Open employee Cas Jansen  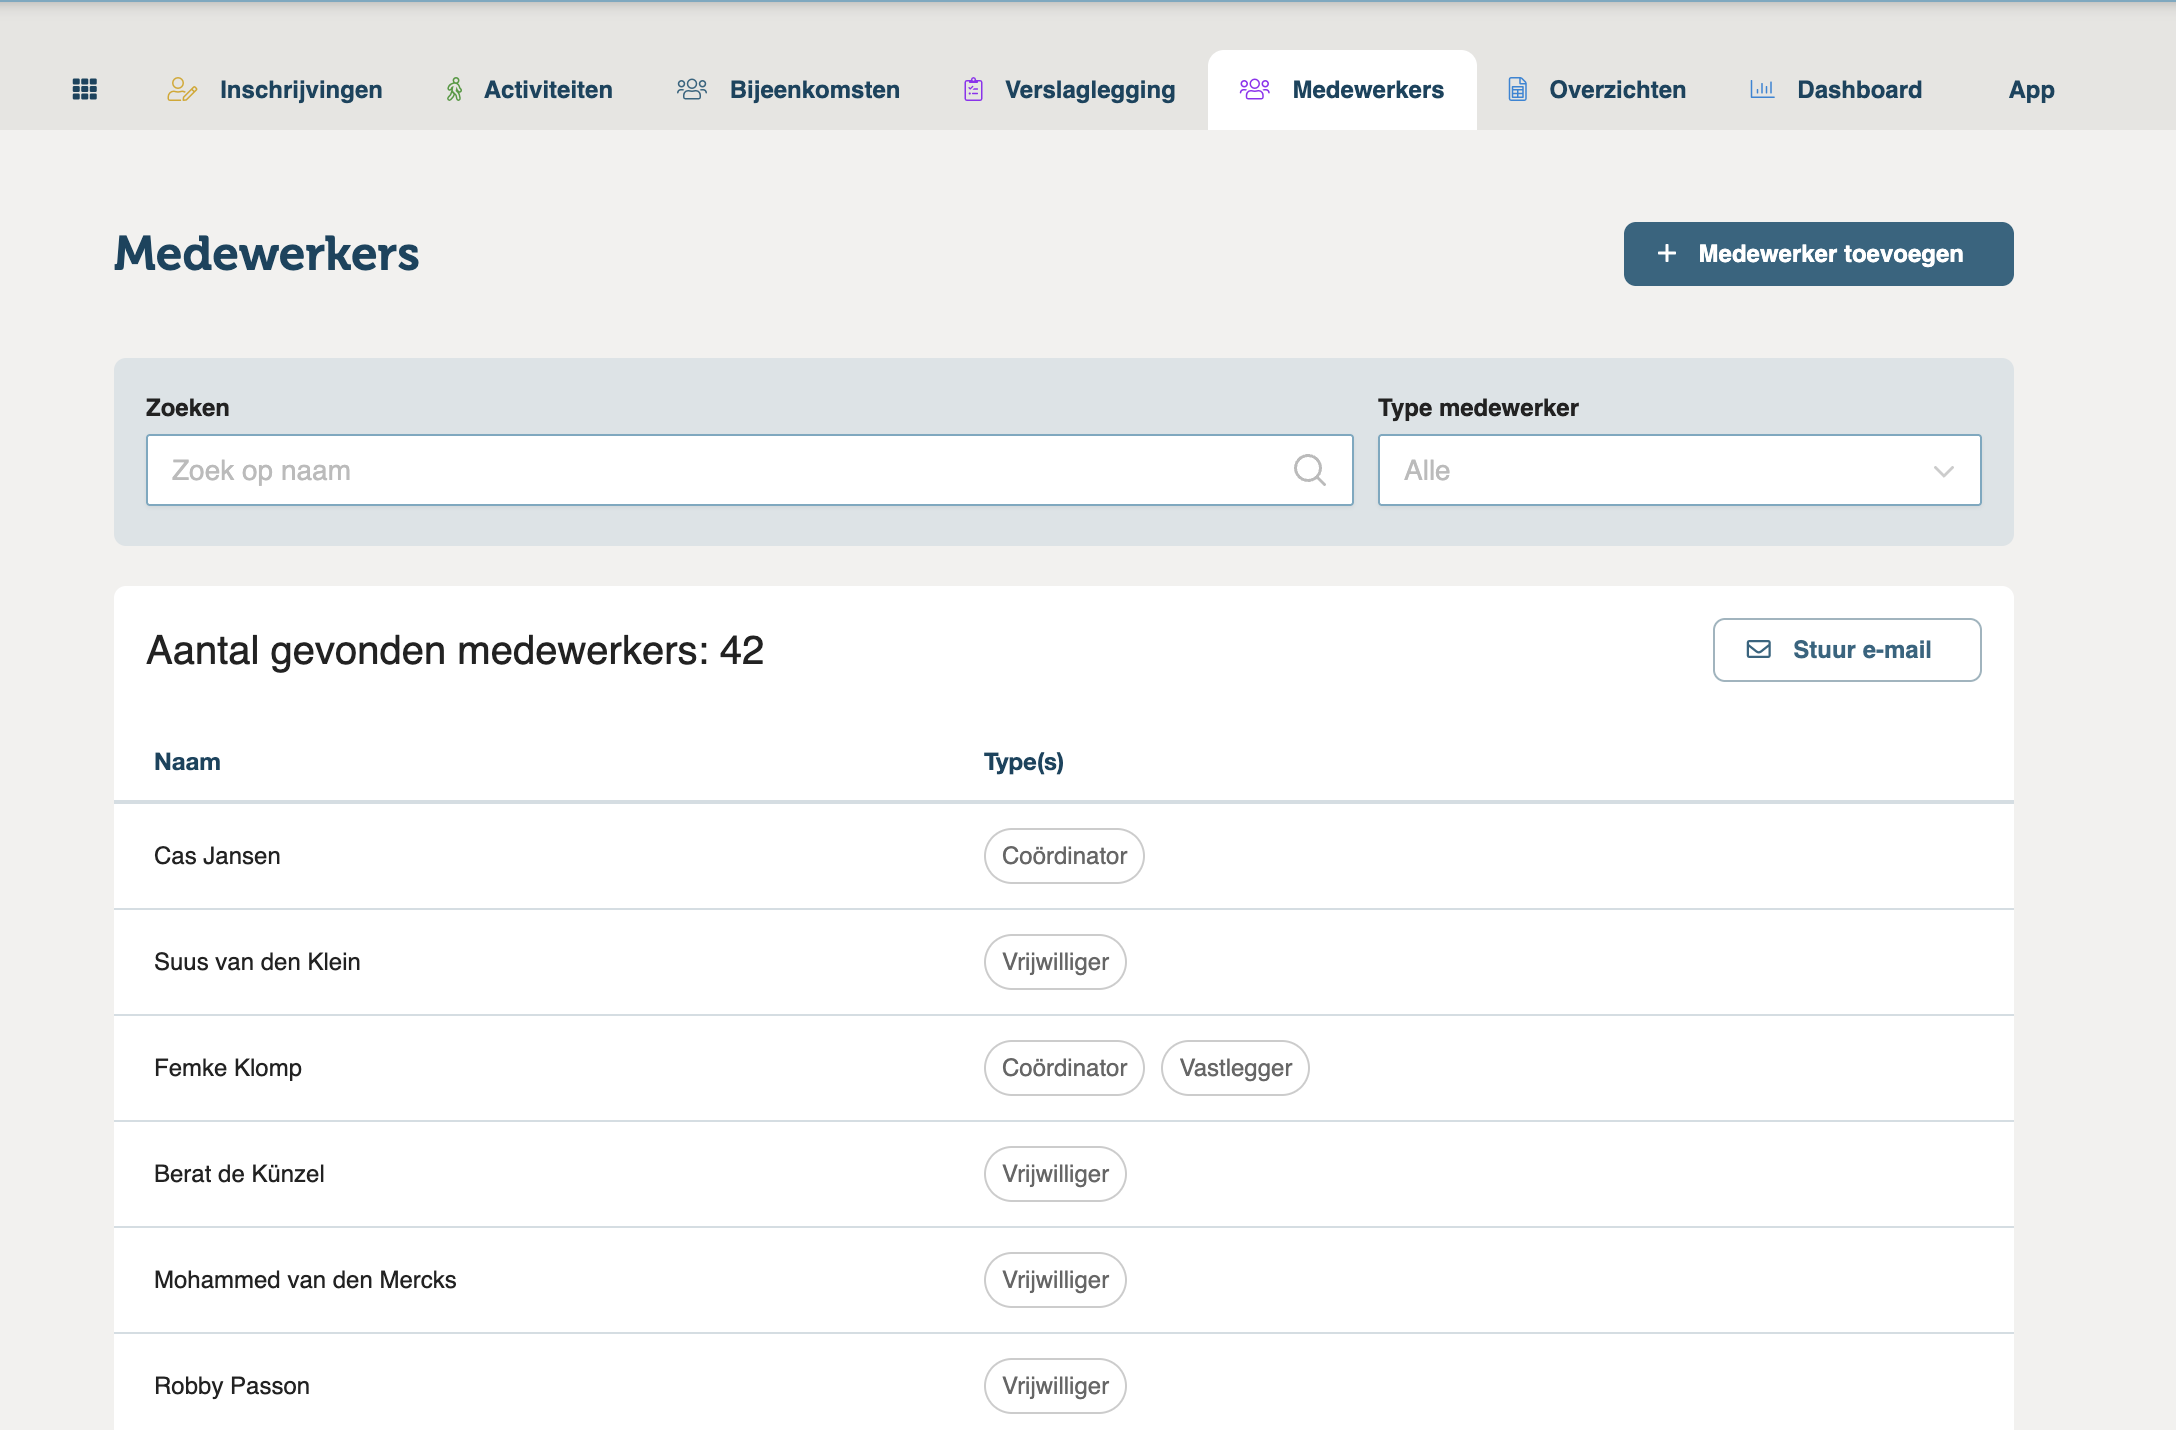point(217,856)
